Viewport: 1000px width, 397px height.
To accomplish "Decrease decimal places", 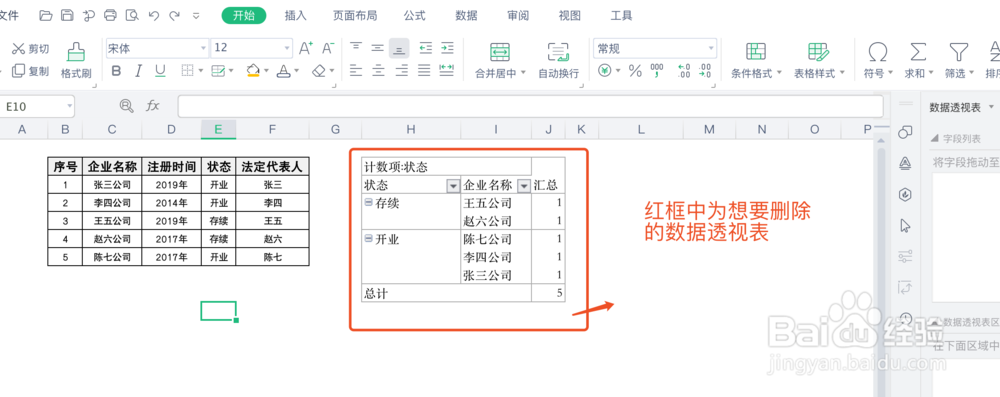I will pyautogui.click(x=705, y=71).
